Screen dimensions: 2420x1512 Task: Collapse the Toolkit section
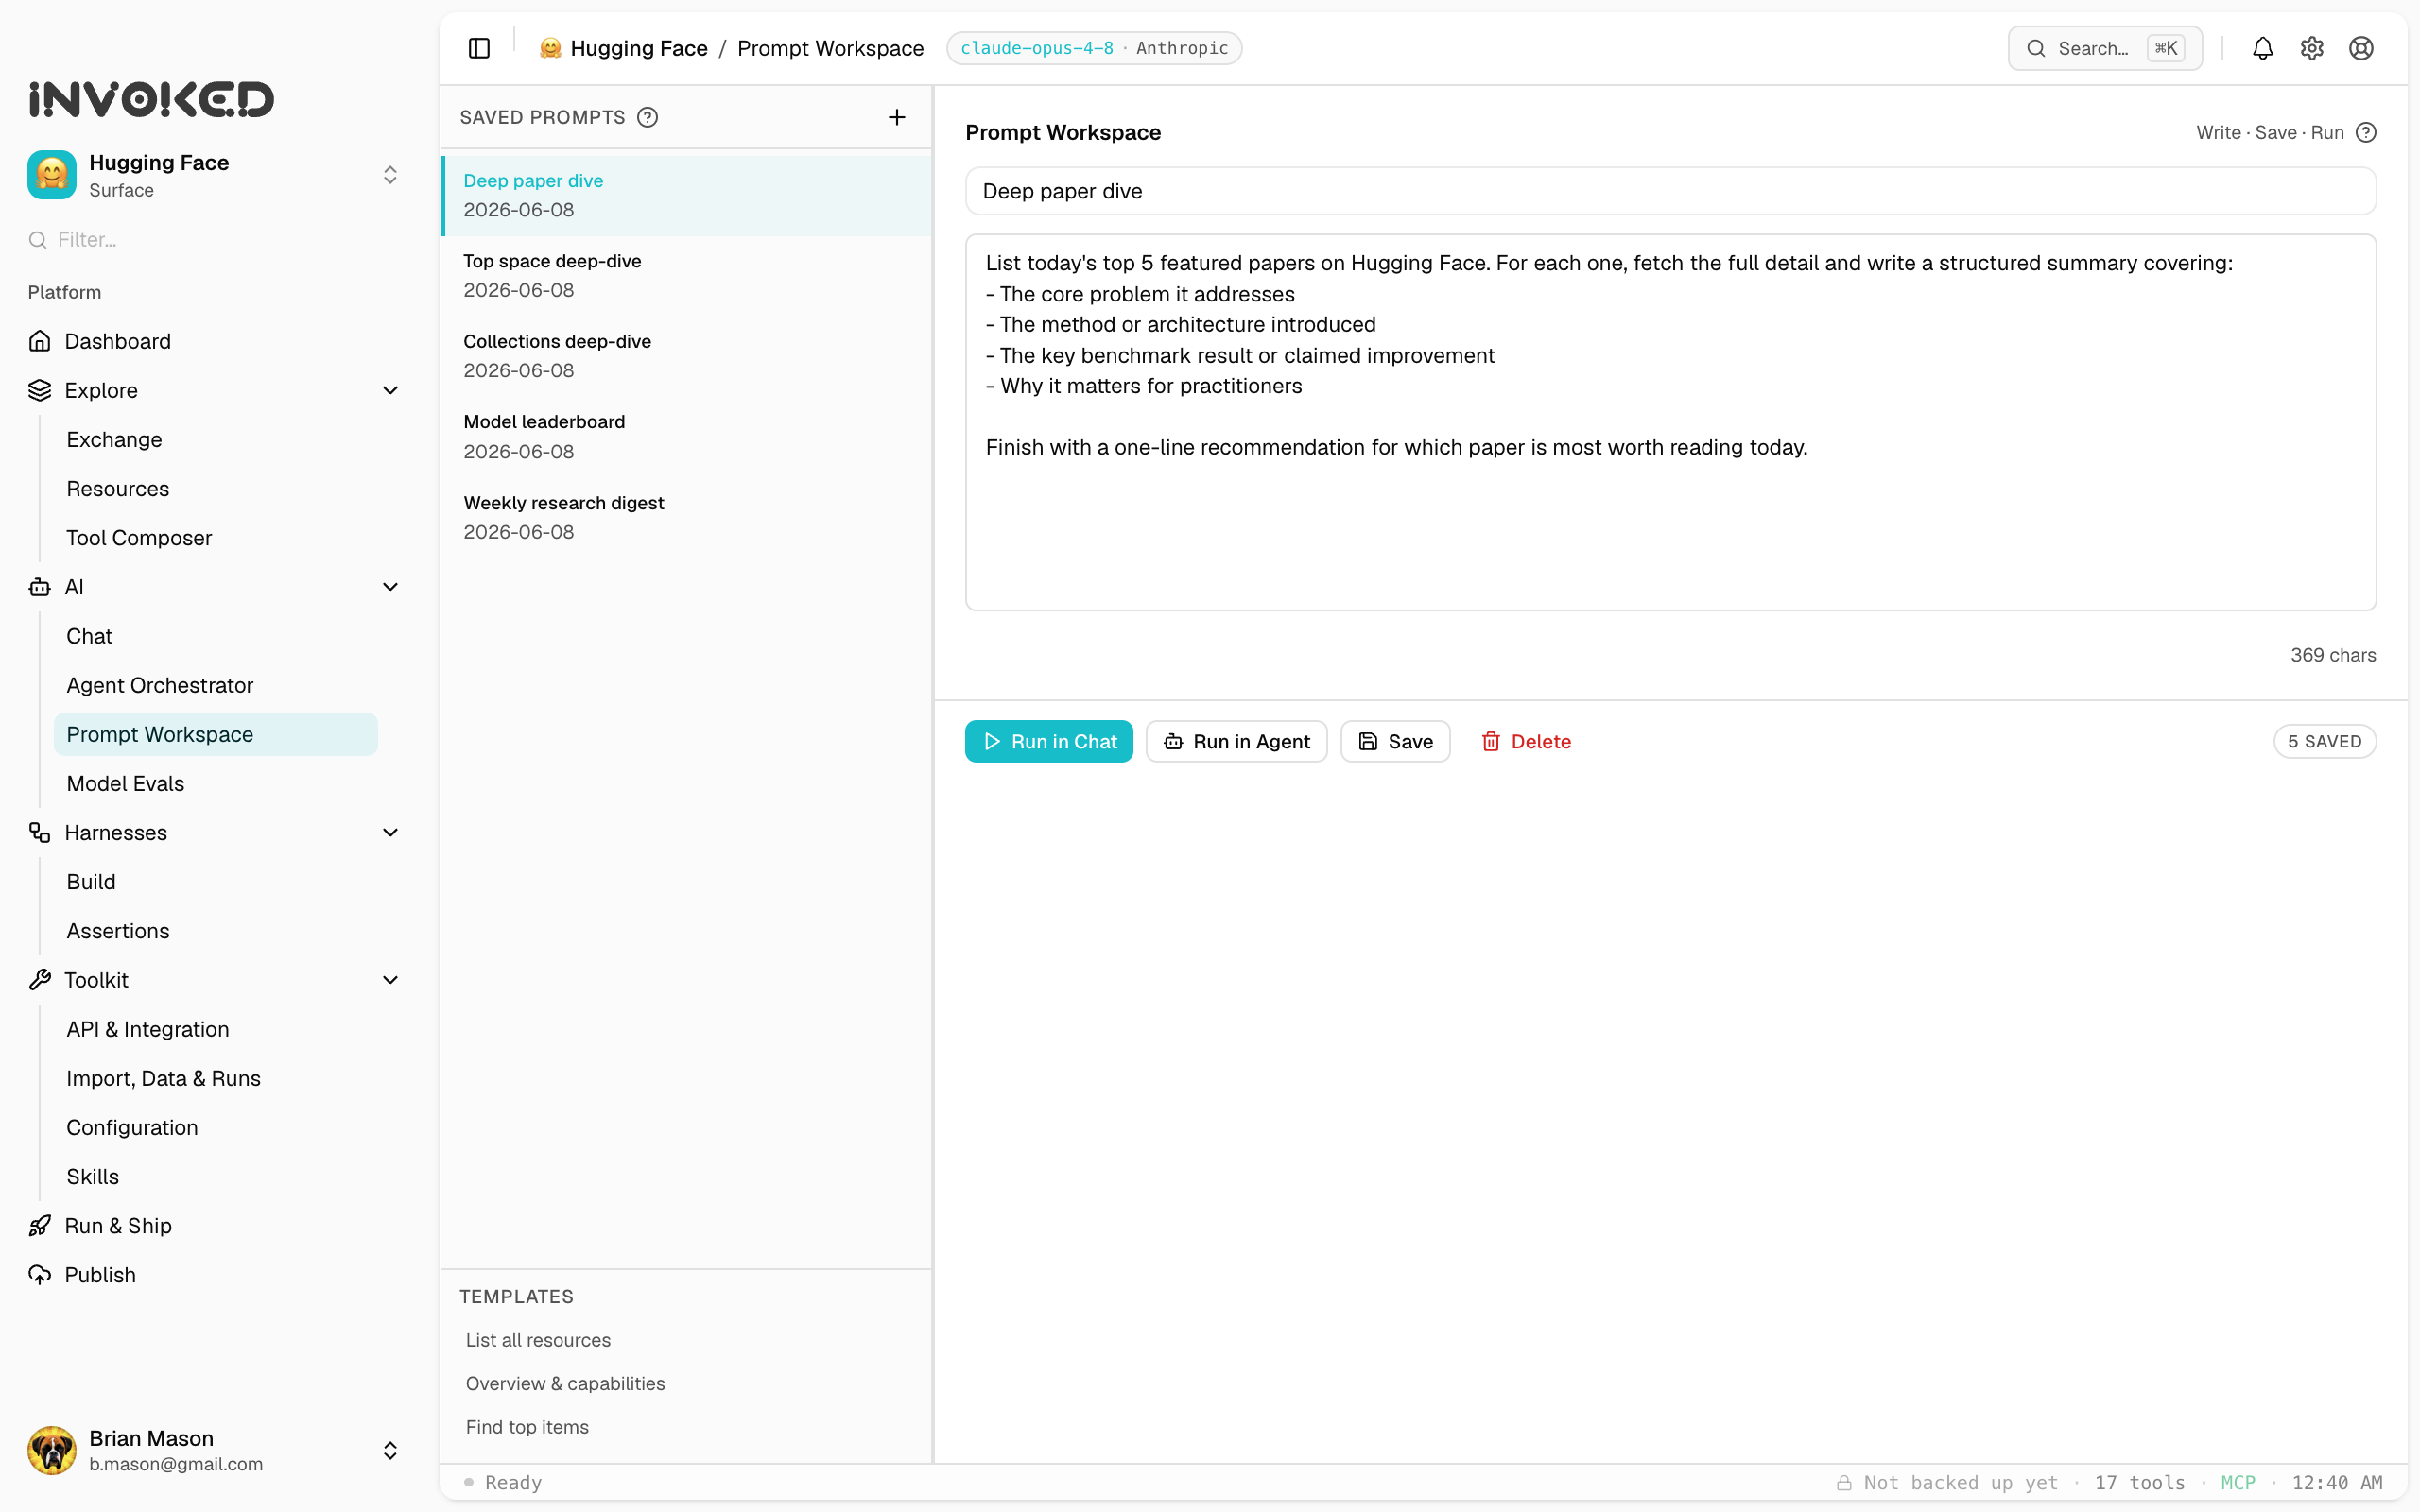(390, 980)
